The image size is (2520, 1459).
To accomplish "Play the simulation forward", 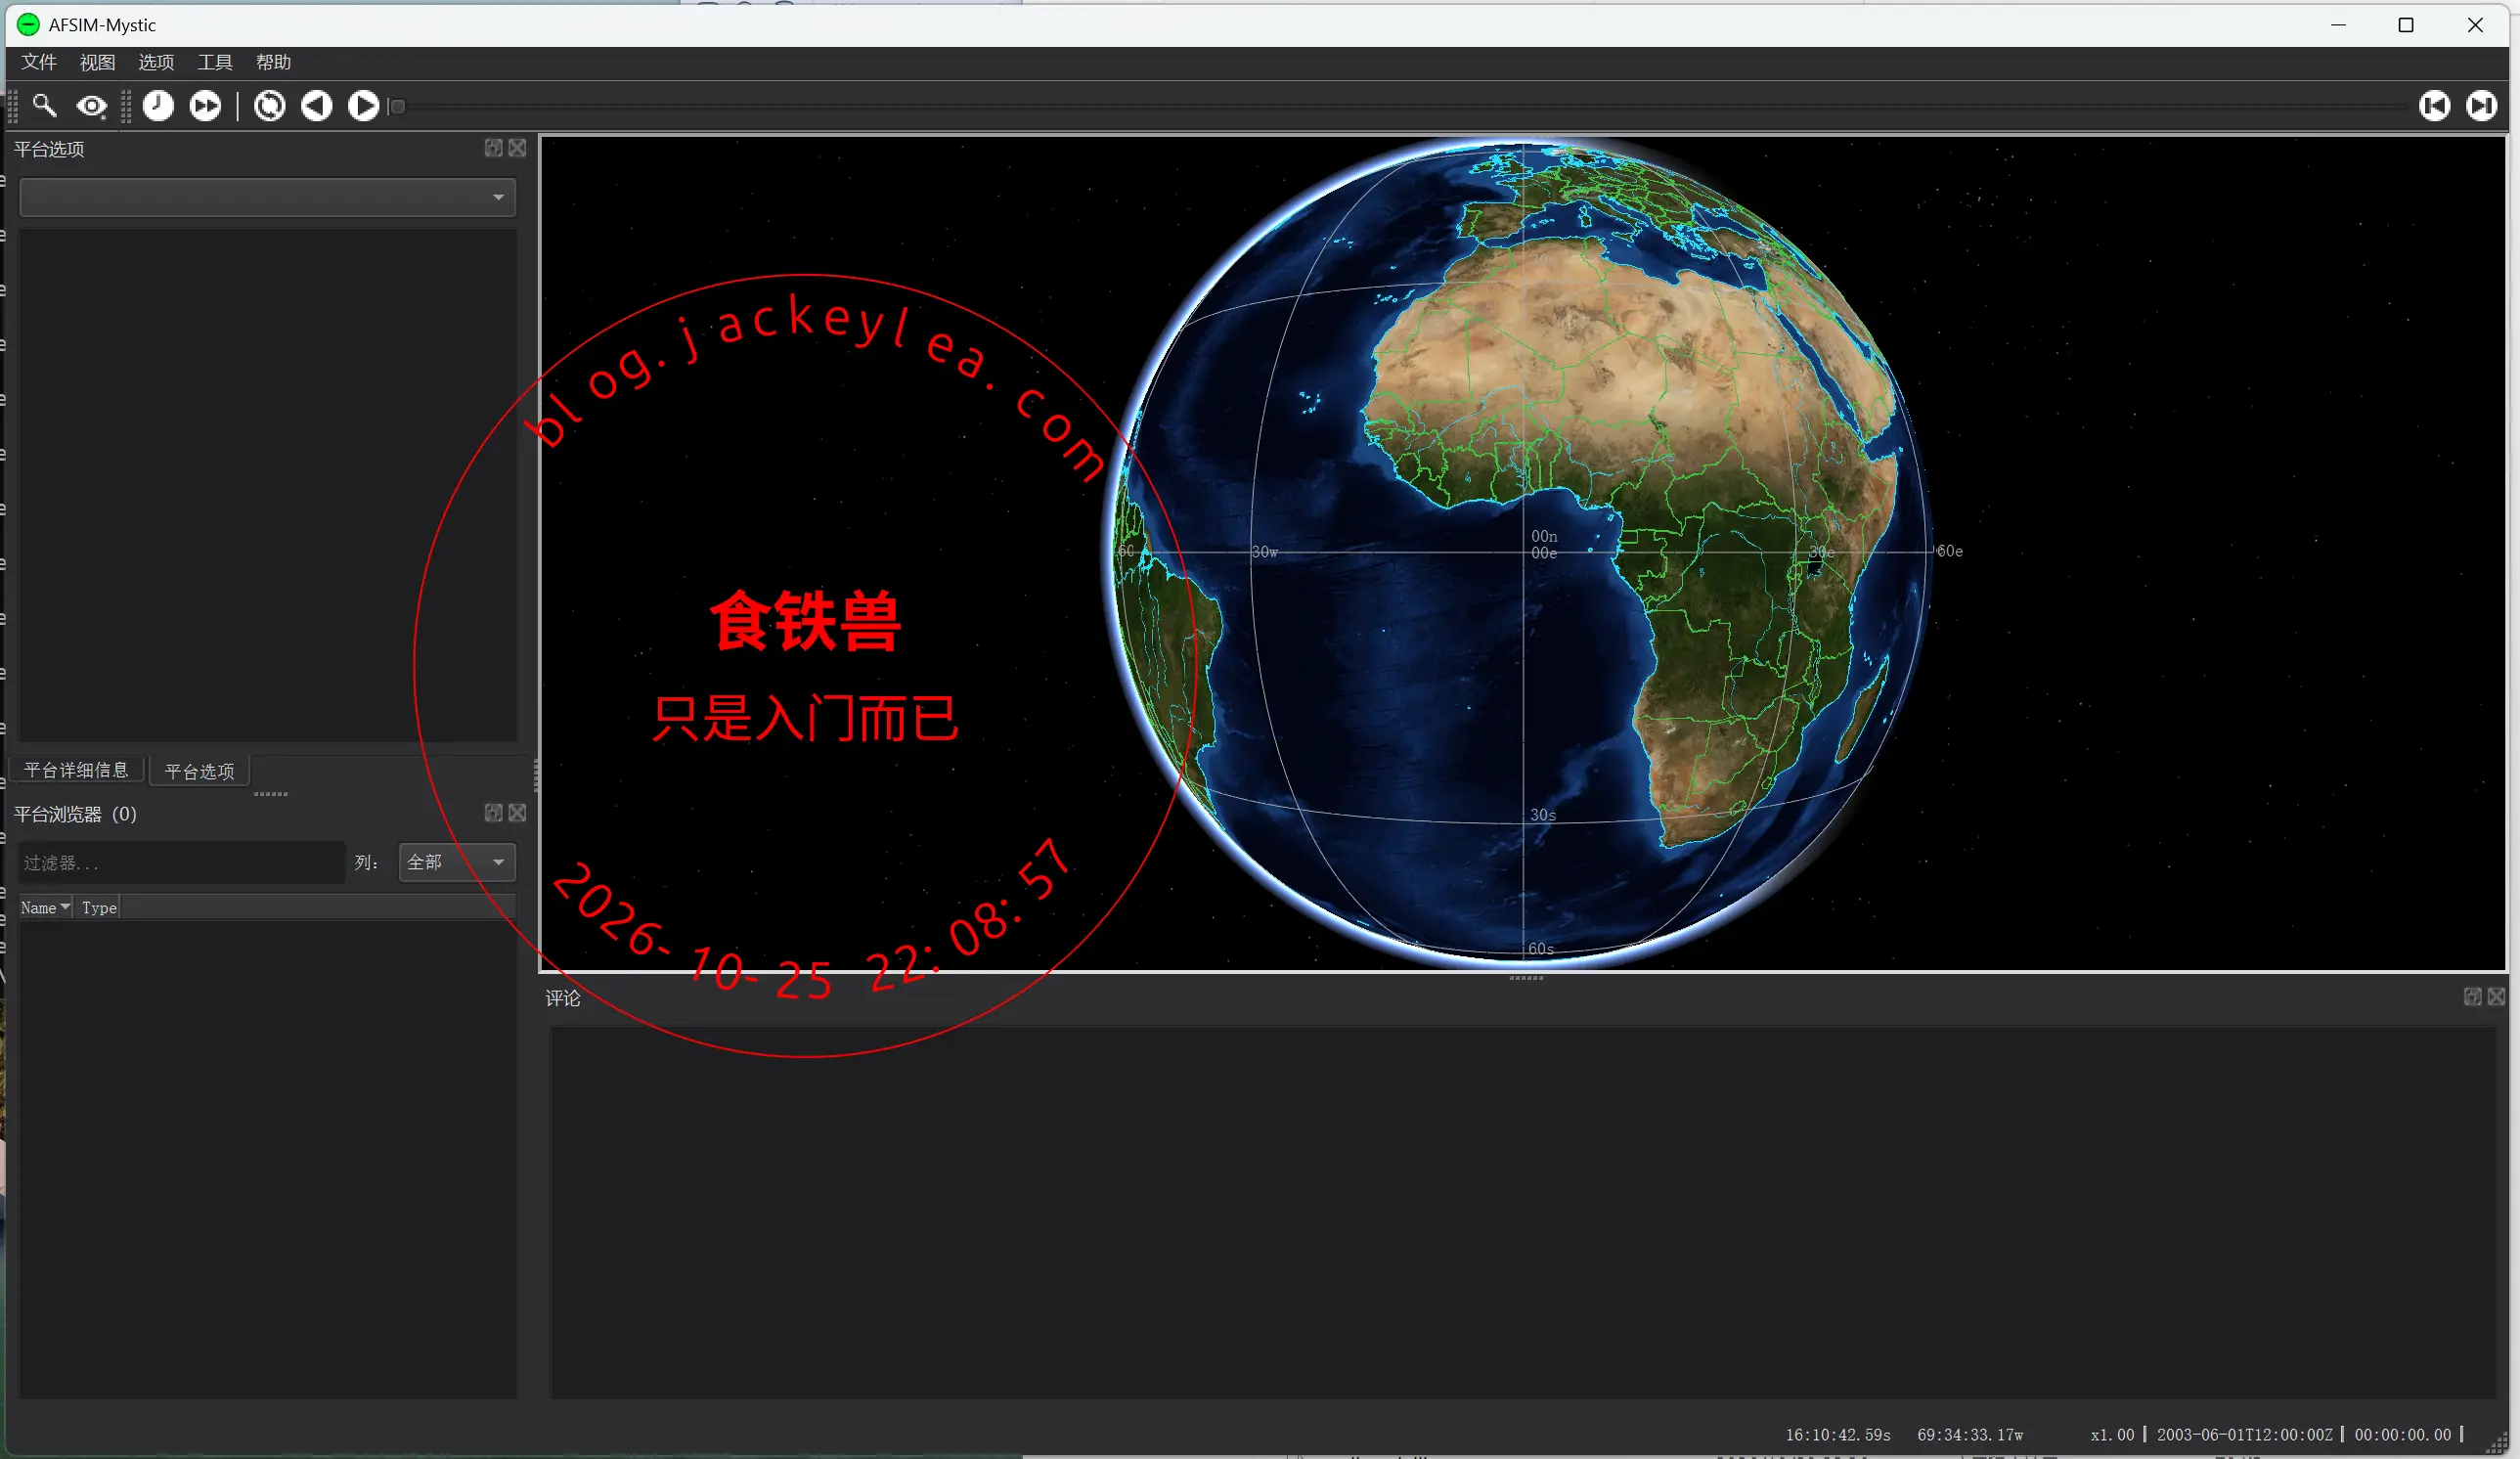I will click(363, 105).
